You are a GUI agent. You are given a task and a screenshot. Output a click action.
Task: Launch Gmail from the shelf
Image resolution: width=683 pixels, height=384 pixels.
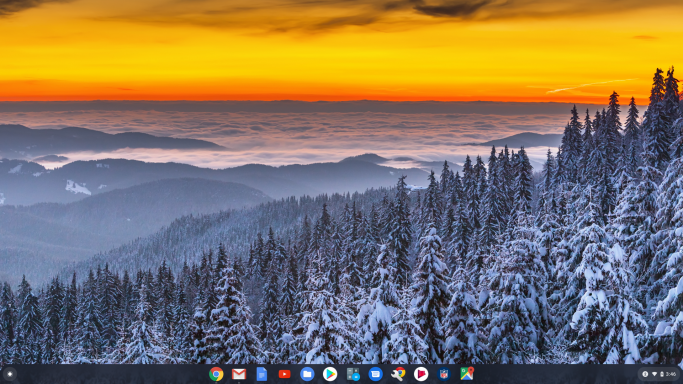point(239,374)
